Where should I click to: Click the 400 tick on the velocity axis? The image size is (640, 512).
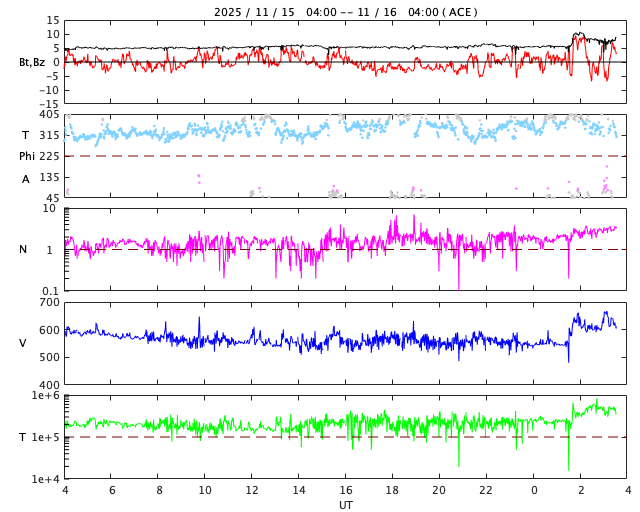[49, 385]
